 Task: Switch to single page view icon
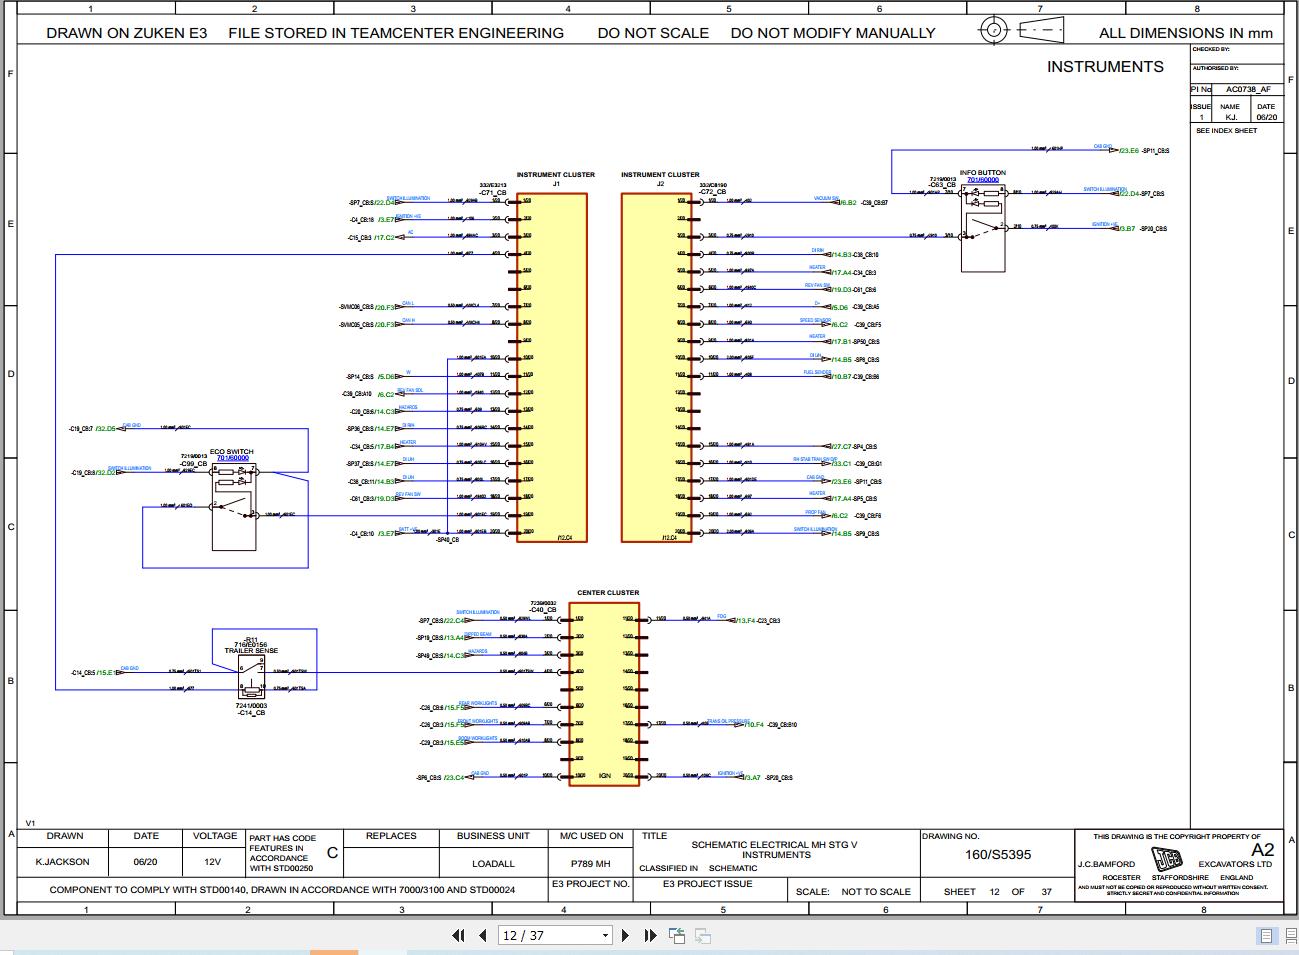click(1266, 936)
